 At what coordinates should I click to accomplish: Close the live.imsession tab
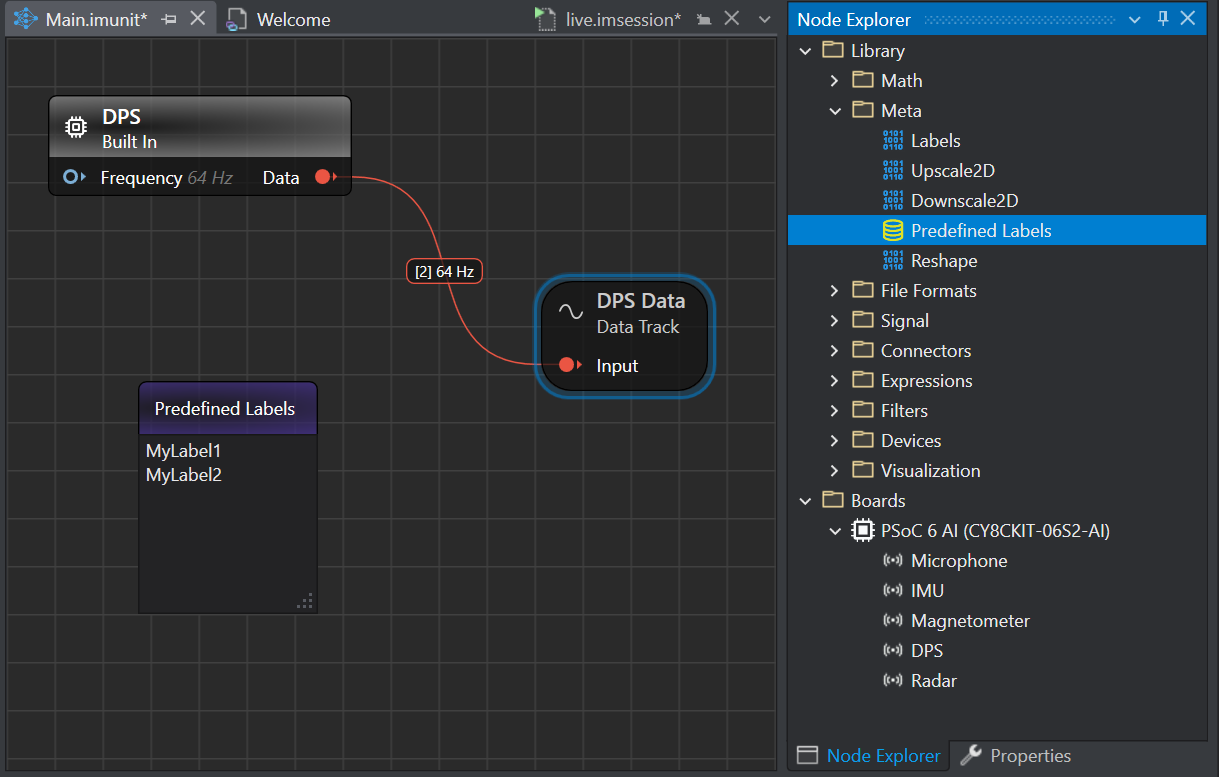(732, 19)
